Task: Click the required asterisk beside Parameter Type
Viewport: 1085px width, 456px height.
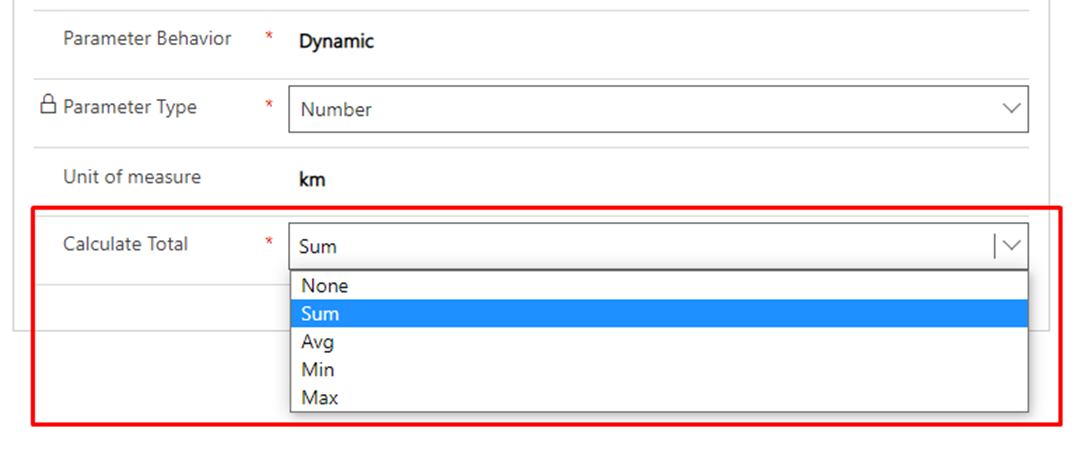Action: [269, 105]
